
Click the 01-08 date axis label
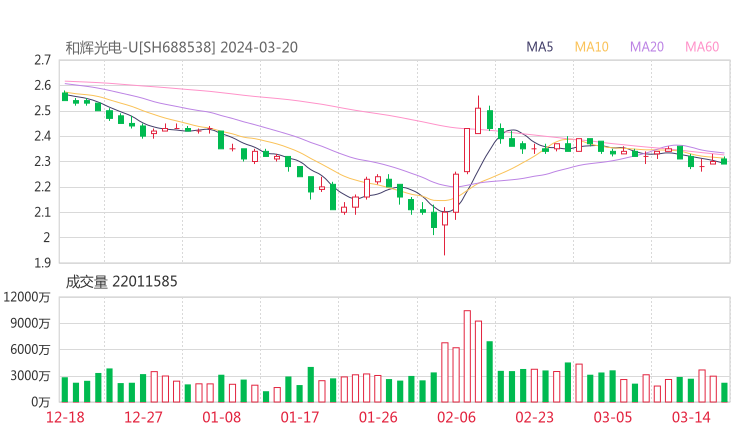(221, 417)
